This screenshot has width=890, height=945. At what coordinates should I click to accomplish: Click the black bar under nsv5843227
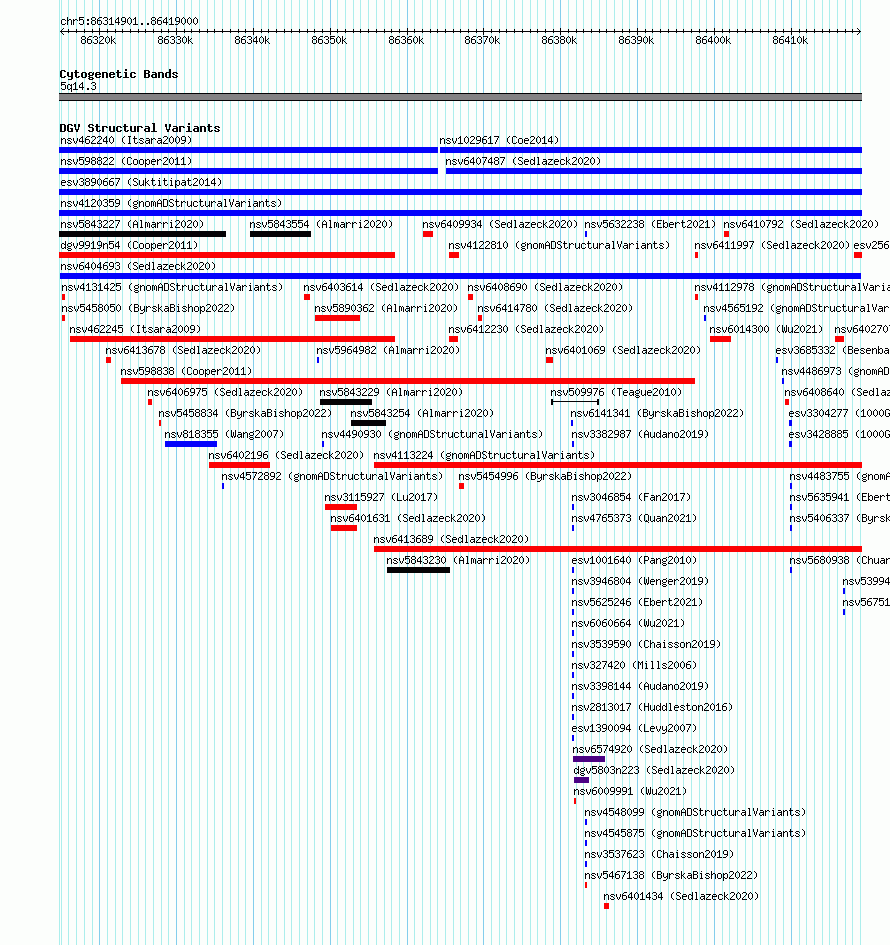(142, 234)
